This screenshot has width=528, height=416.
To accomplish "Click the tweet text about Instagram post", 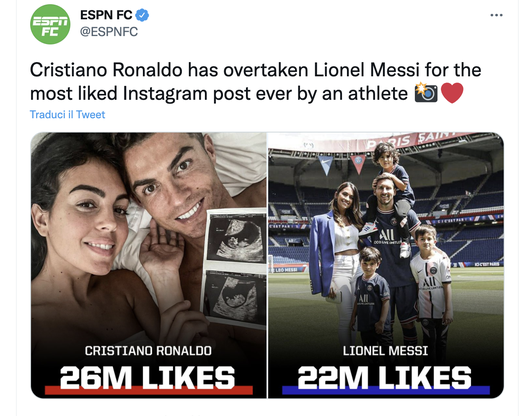I will 255,82.
